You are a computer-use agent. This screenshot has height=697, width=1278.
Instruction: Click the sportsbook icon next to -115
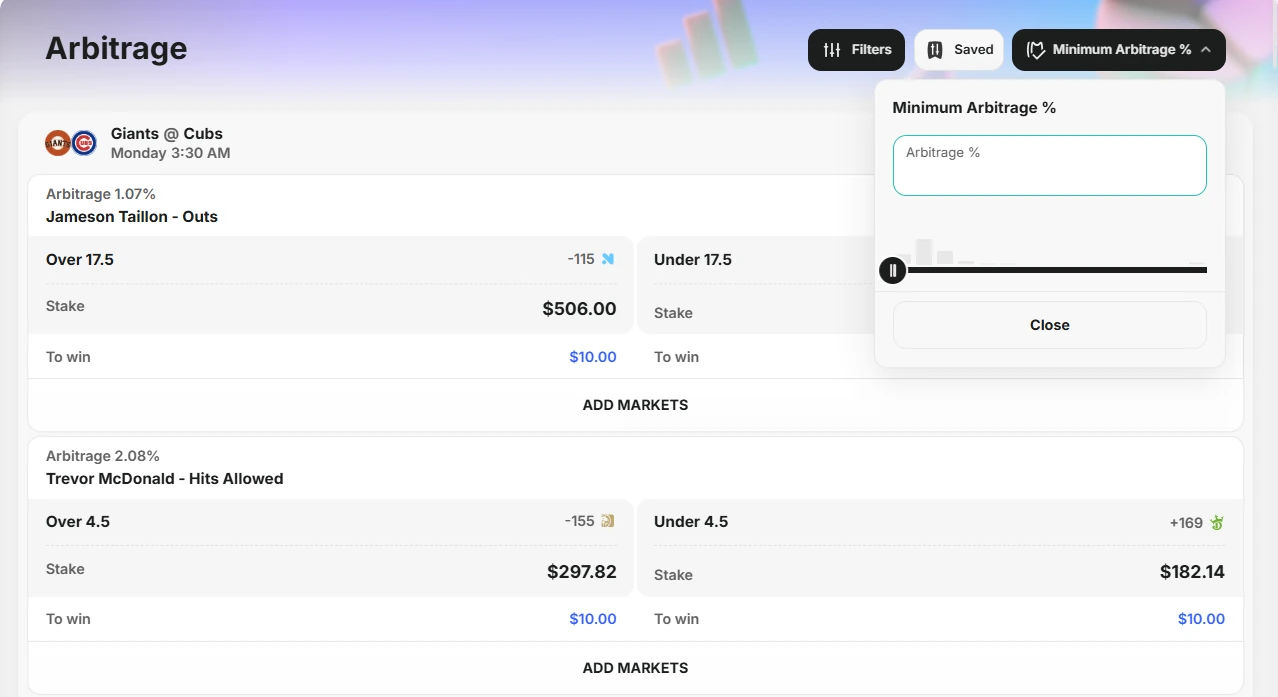608,259
